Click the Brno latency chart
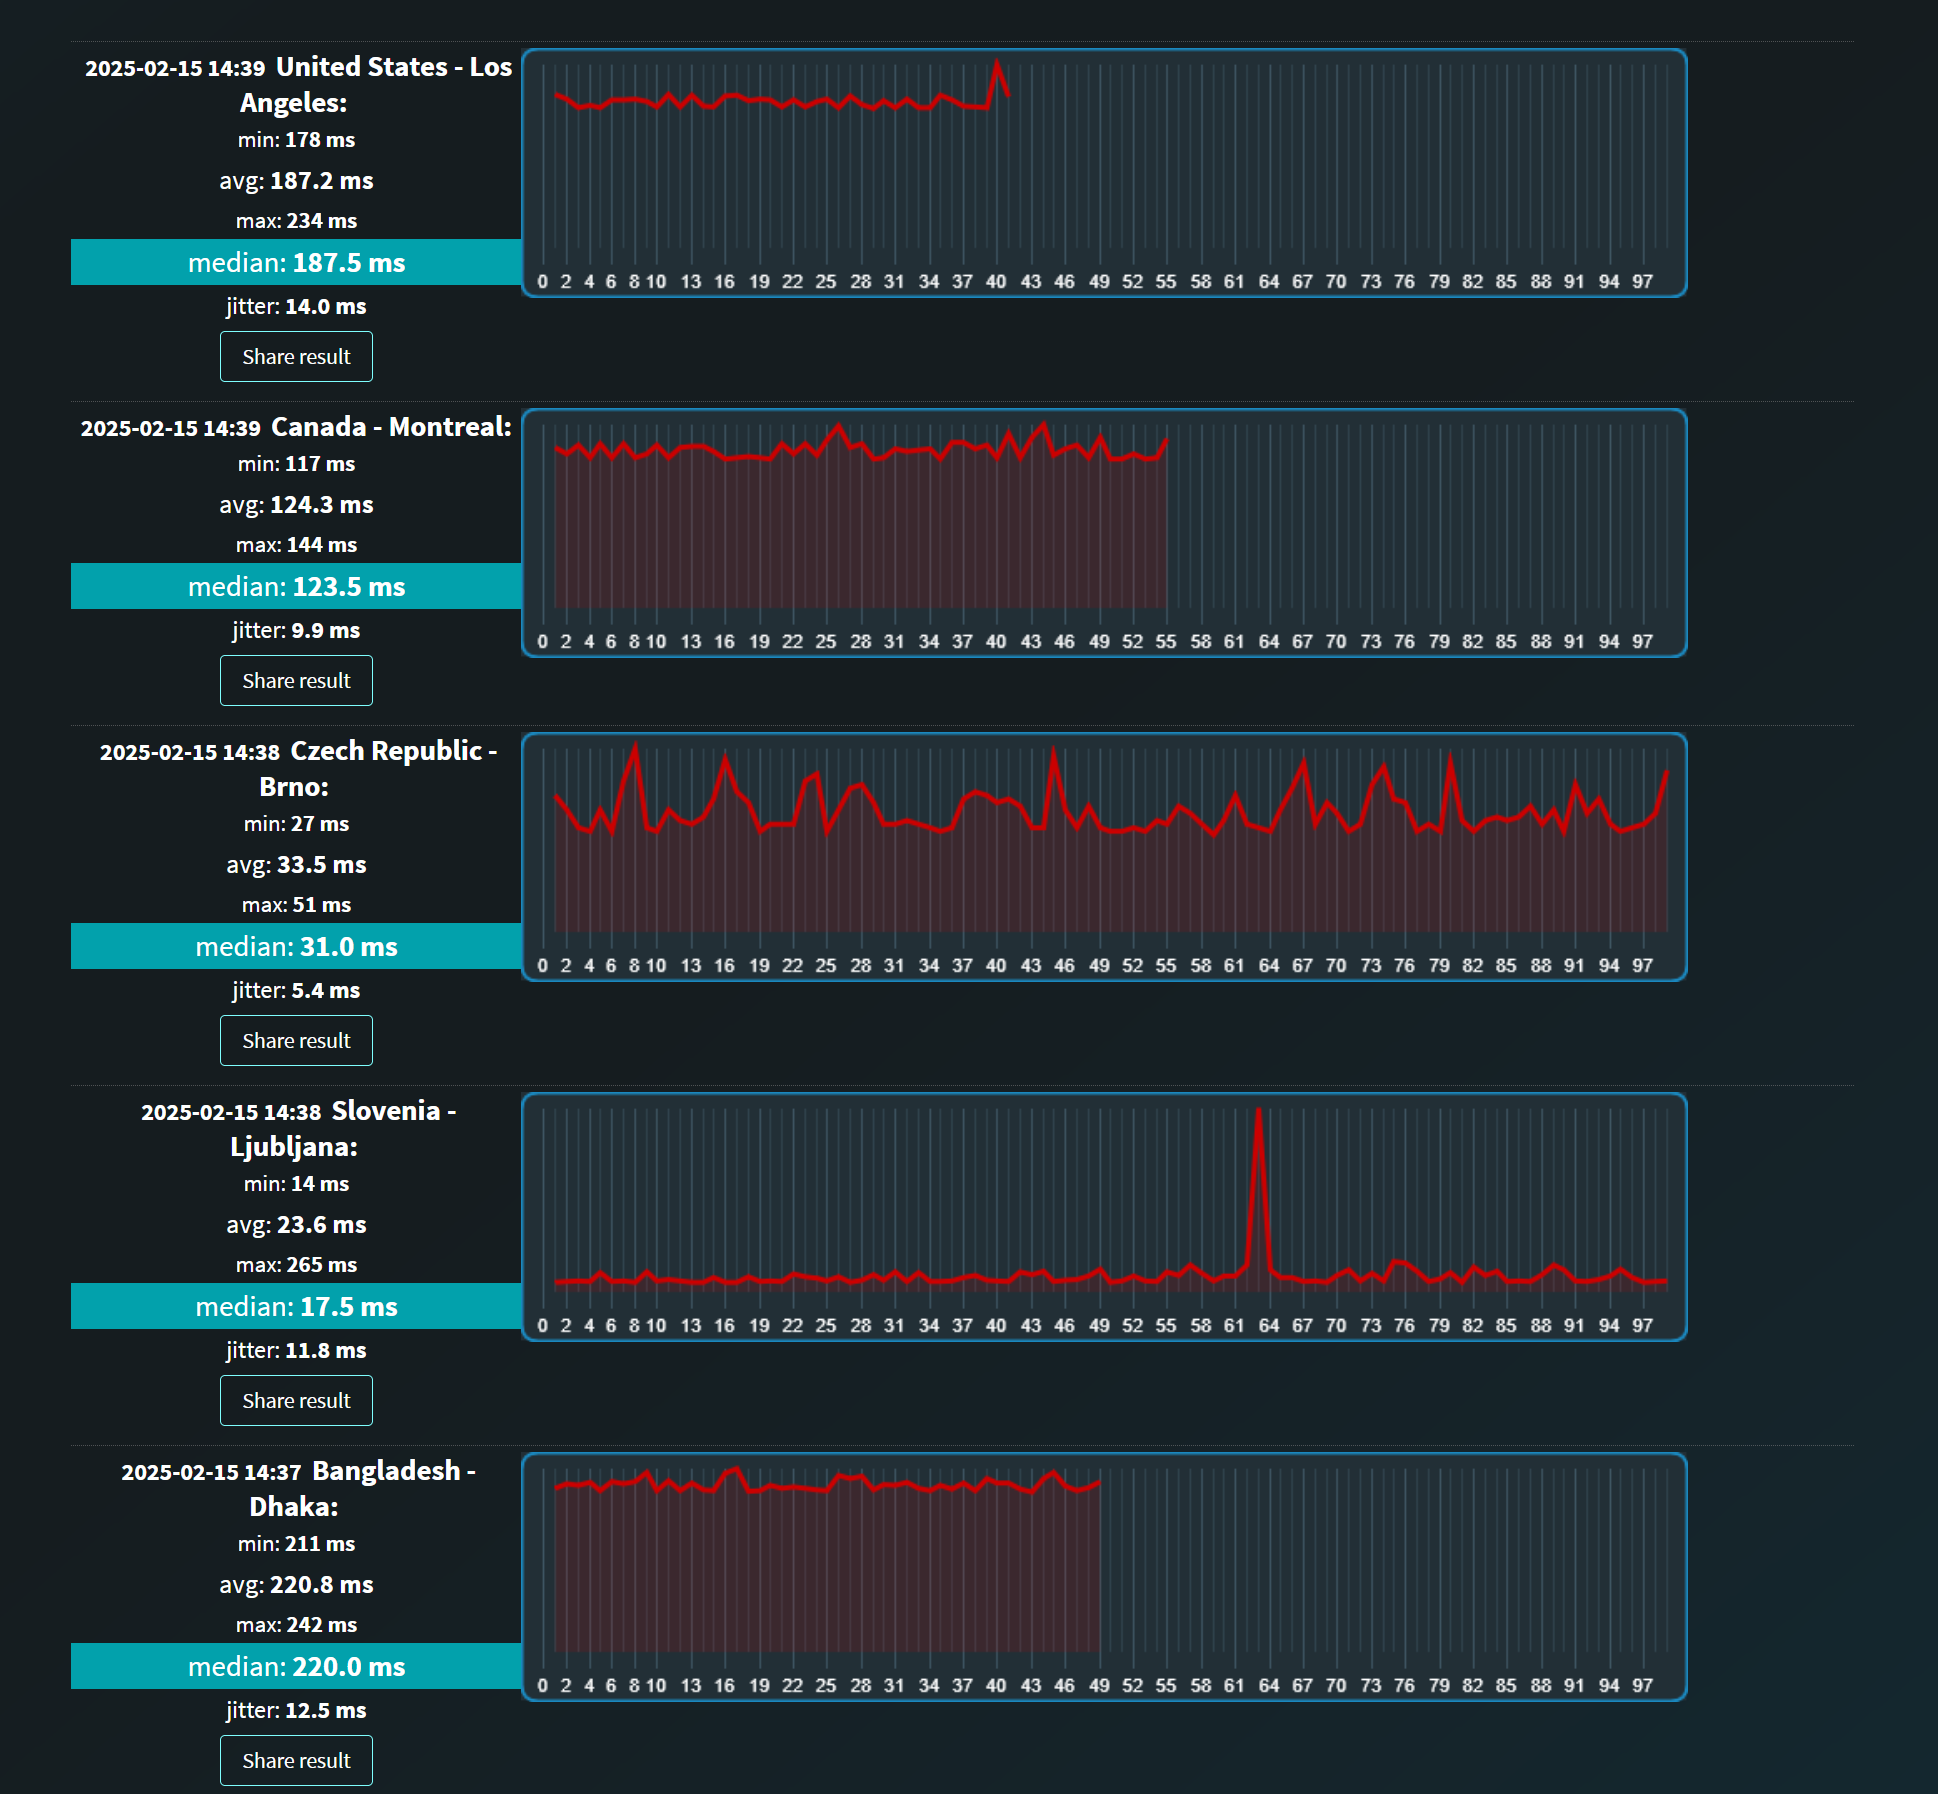The height and width of the screenshot is (1794, 1938). 1104,857
